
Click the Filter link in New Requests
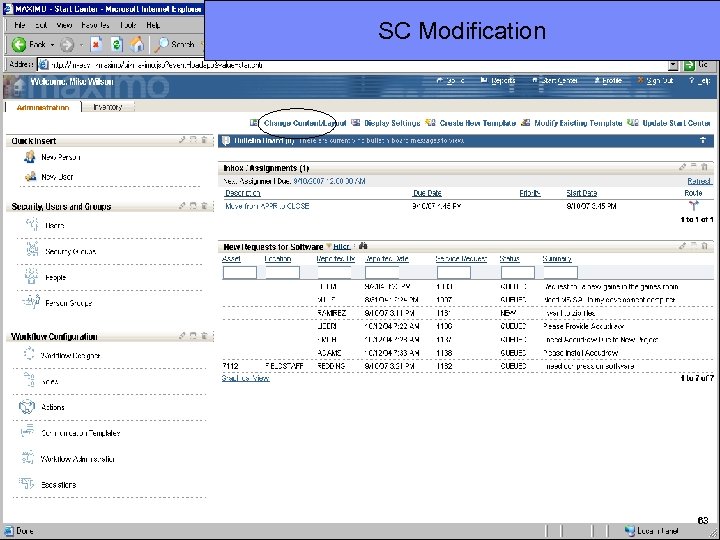click(x=341, y=247)
